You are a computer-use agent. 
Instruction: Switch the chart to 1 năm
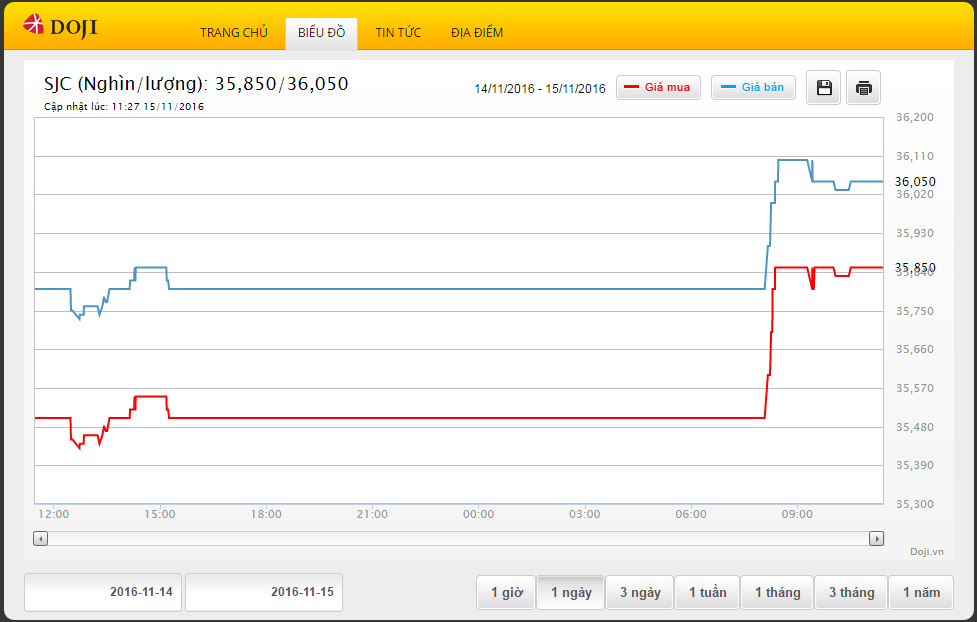pos(922,592)
